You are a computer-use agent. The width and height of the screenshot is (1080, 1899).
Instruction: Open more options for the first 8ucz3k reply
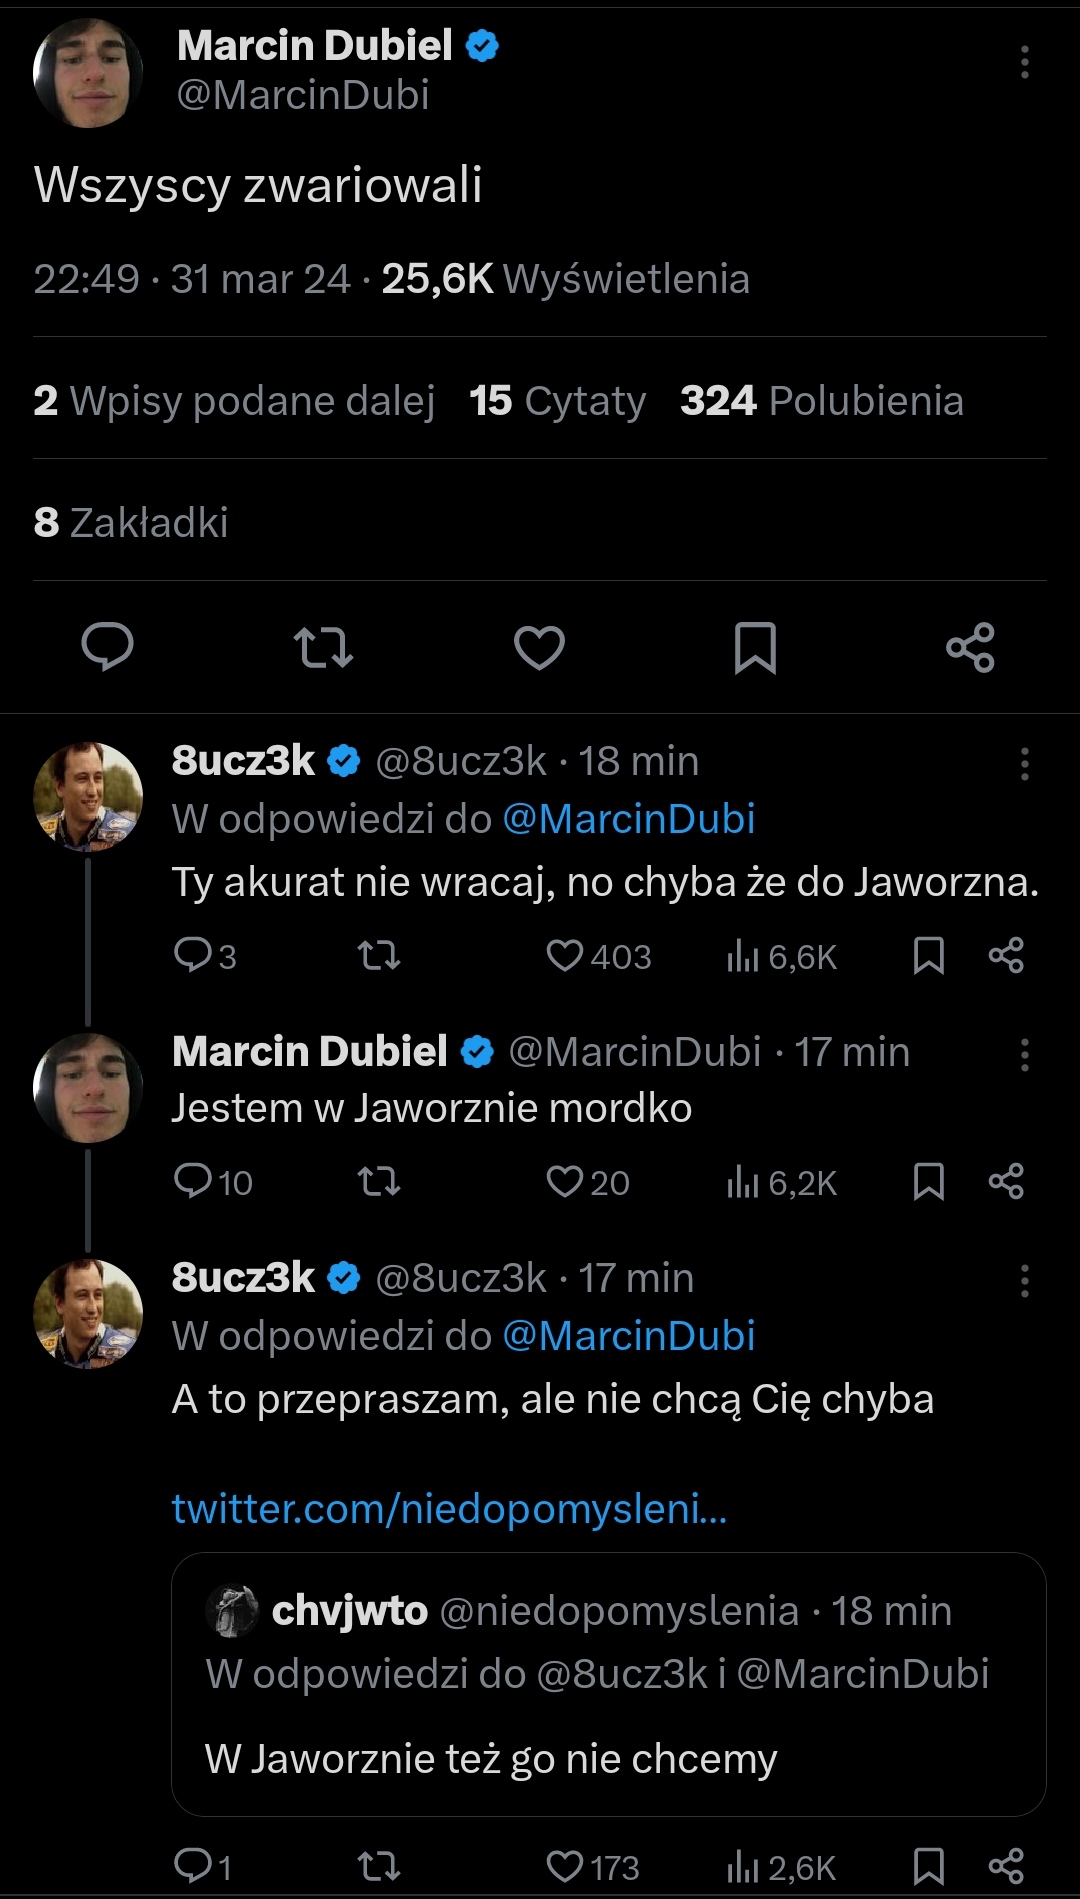[x=1024, y=764]
